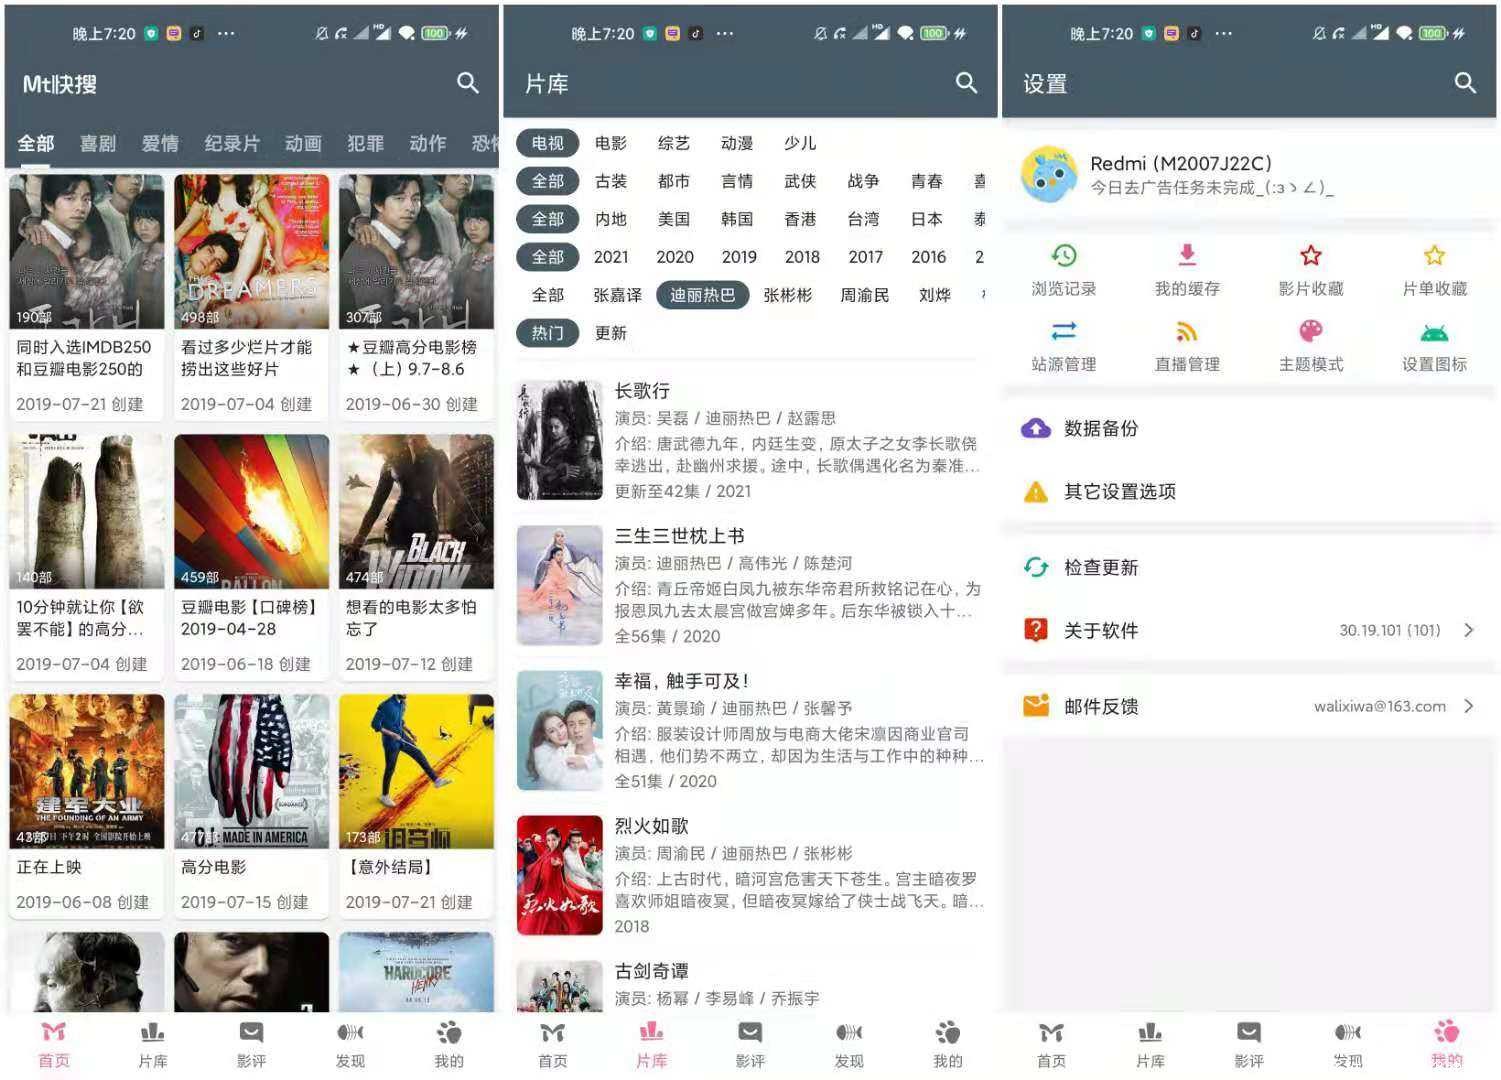Open 想看的电影太多怕忘了 Black Widow card
Screen dimensions: 1501x1080
click(x=416, y=557)
